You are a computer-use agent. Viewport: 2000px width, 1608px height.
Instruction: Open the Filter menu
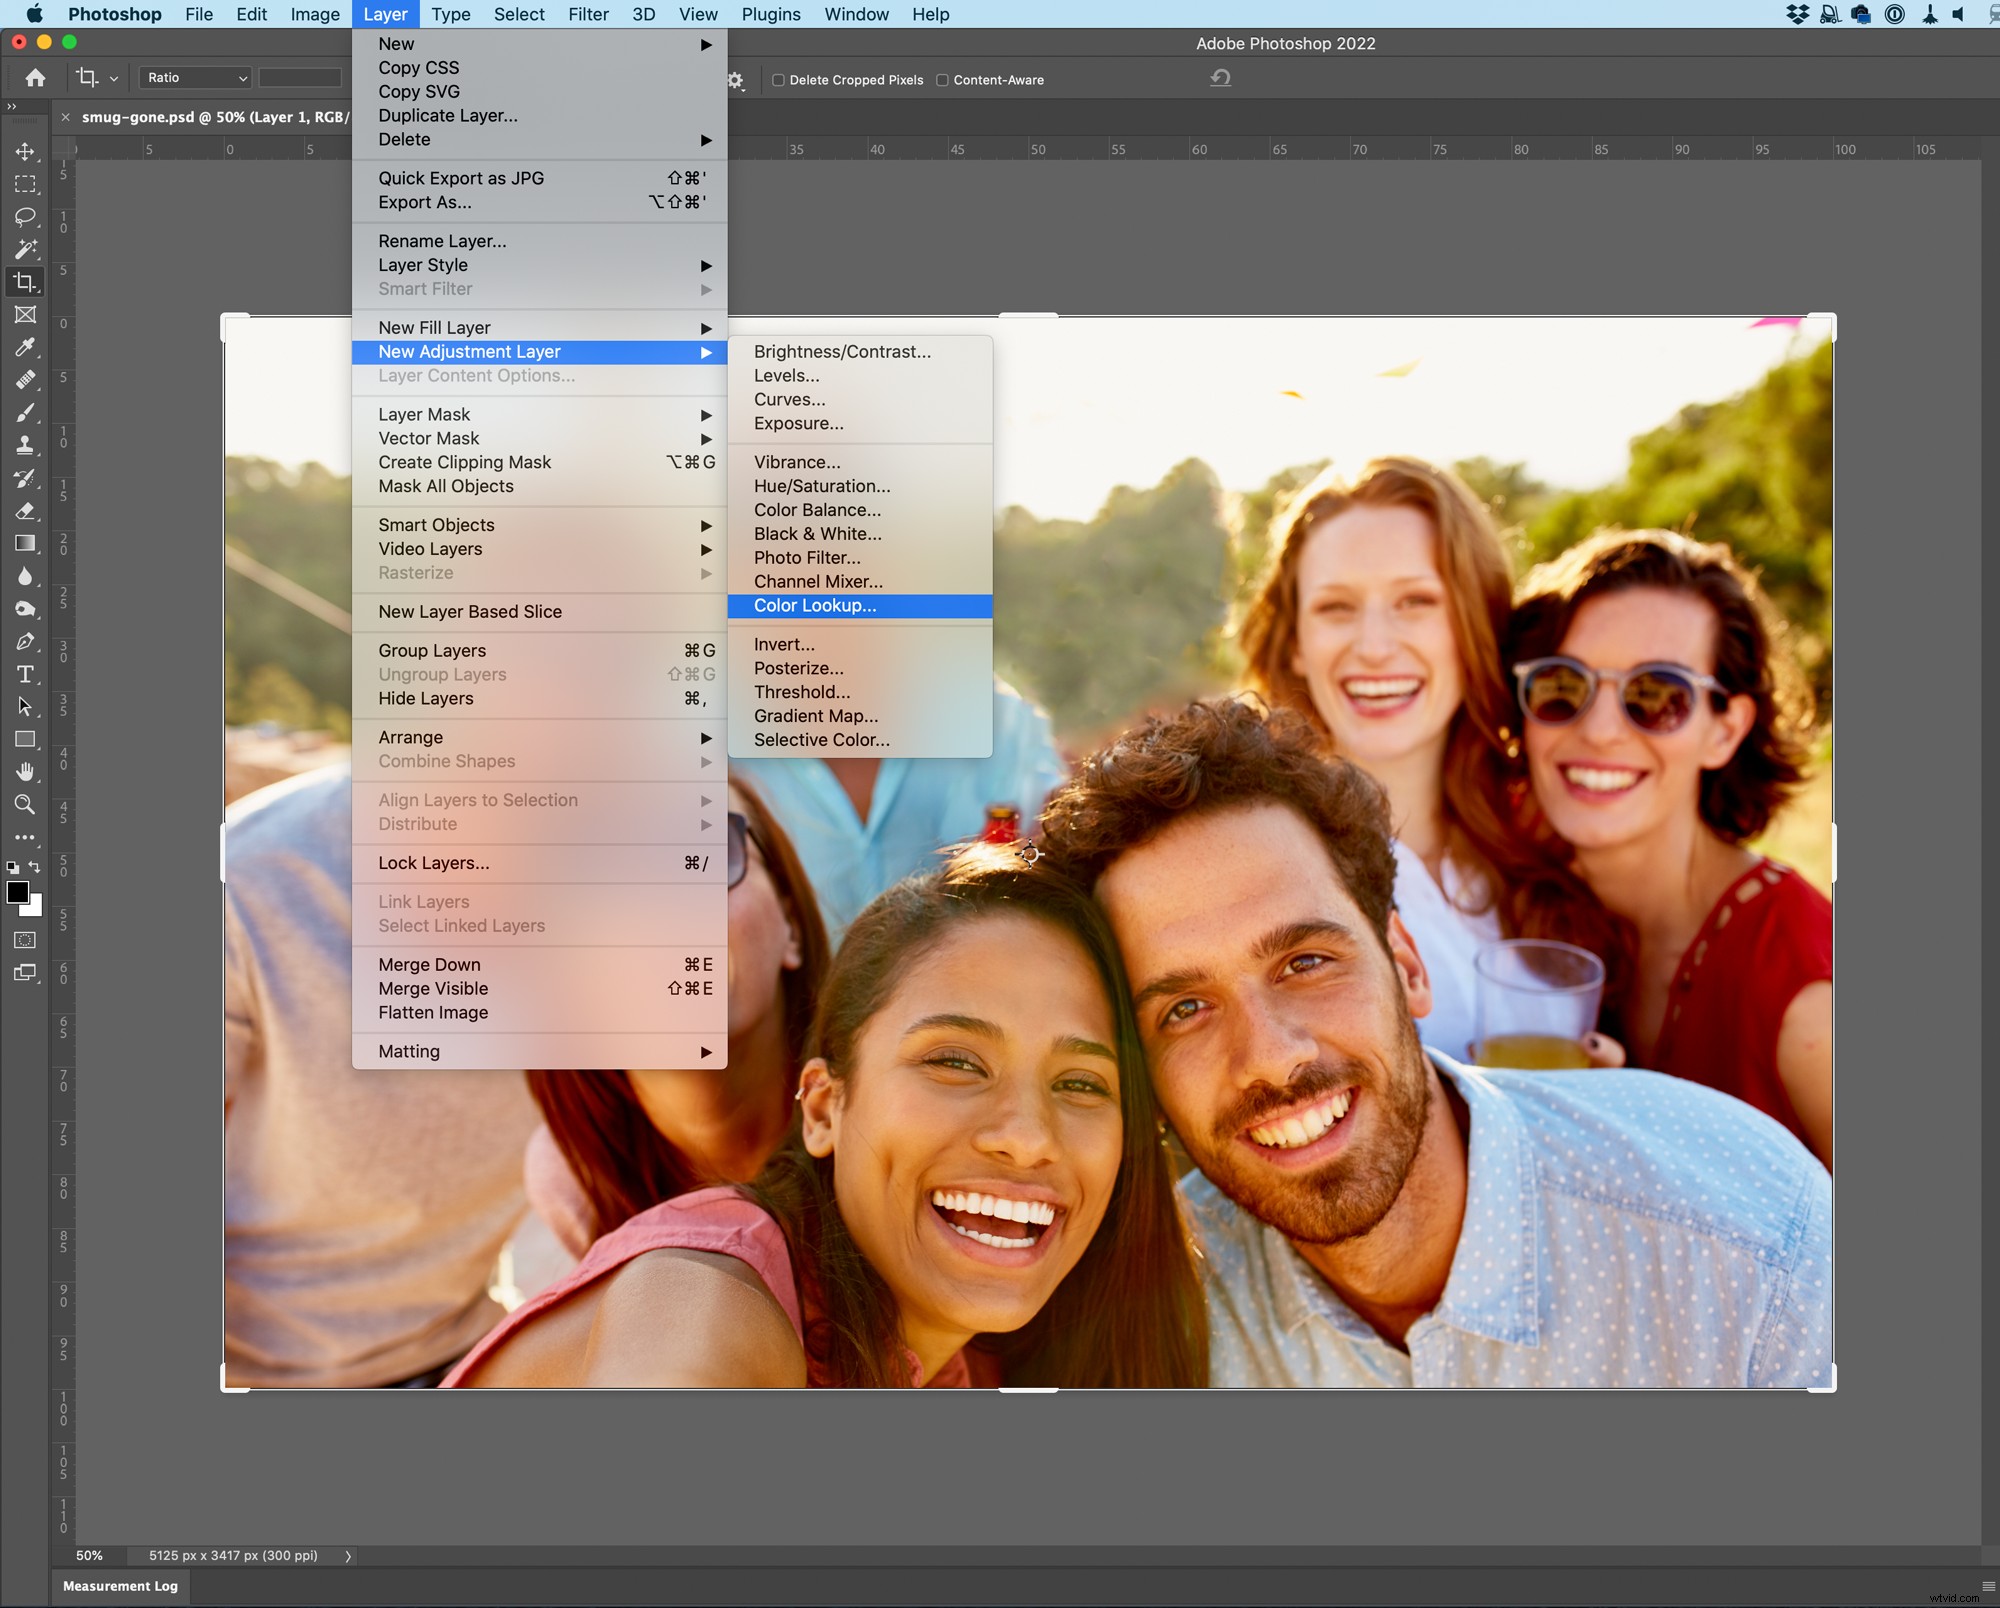[588, 14]
